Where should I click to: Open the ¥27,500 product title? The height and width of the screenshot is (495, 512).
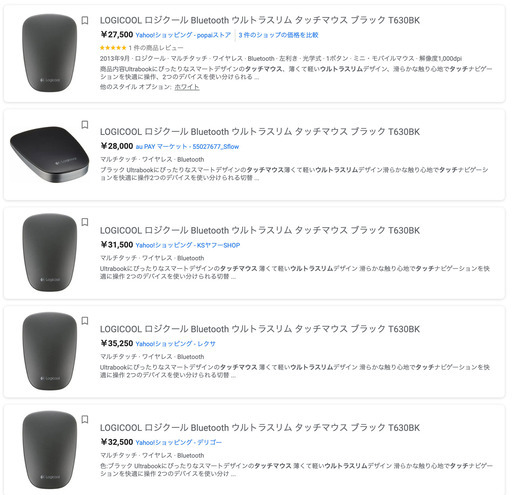260,20
